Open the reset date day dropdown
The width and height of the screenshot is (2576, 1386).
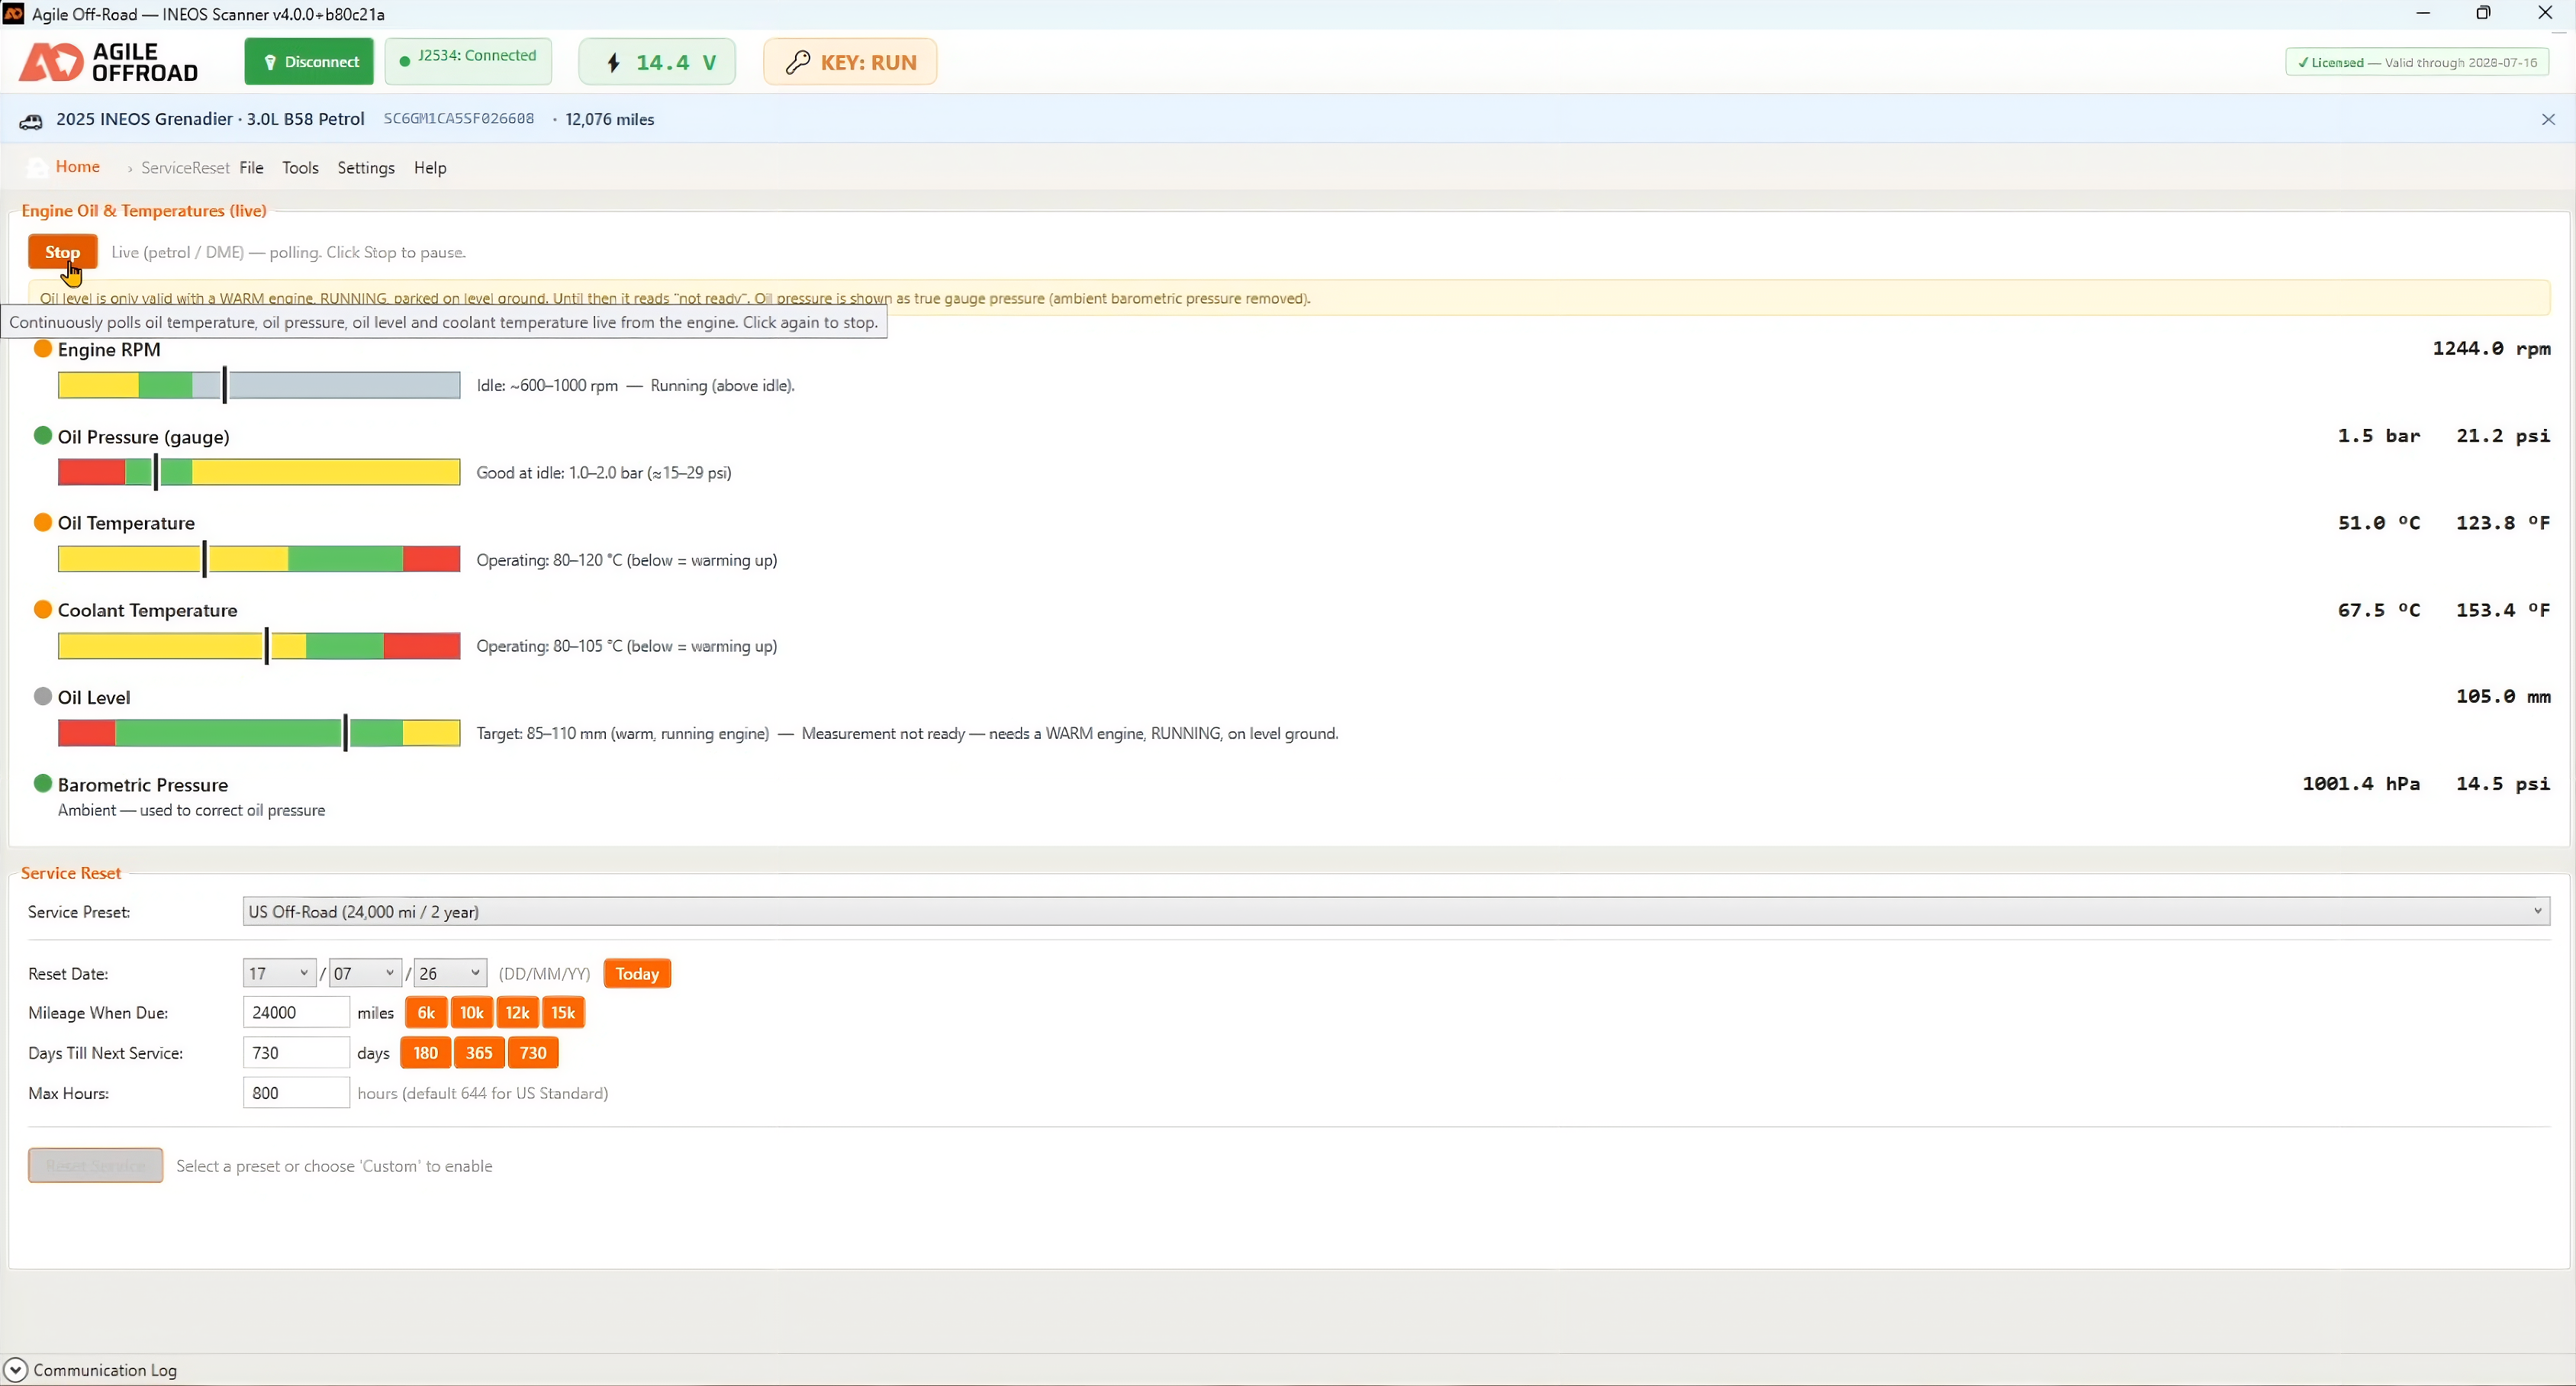(x=280, y=973)
